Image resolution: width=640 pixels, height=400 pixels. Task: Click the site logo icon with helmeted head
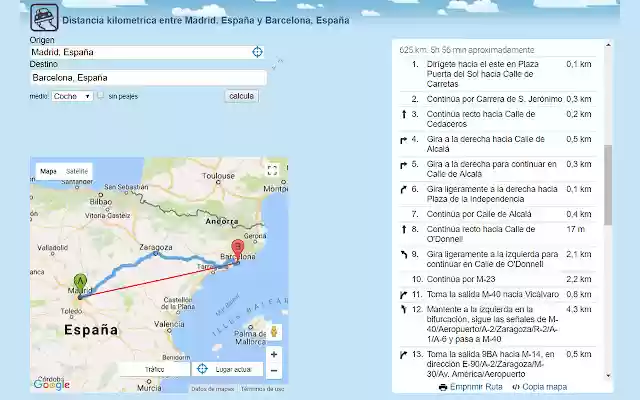click(44, 18)
